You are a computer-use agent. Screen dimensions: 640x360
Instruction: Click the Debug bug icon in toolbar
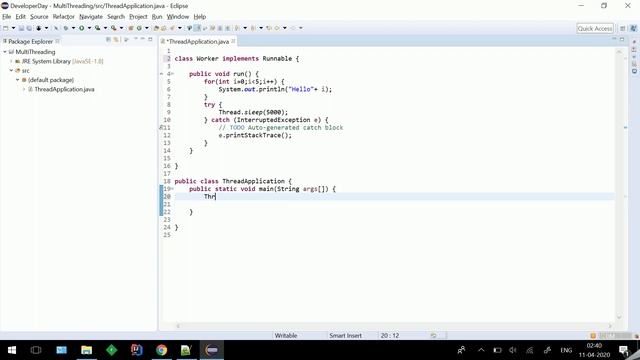click(x=65, y=28)
